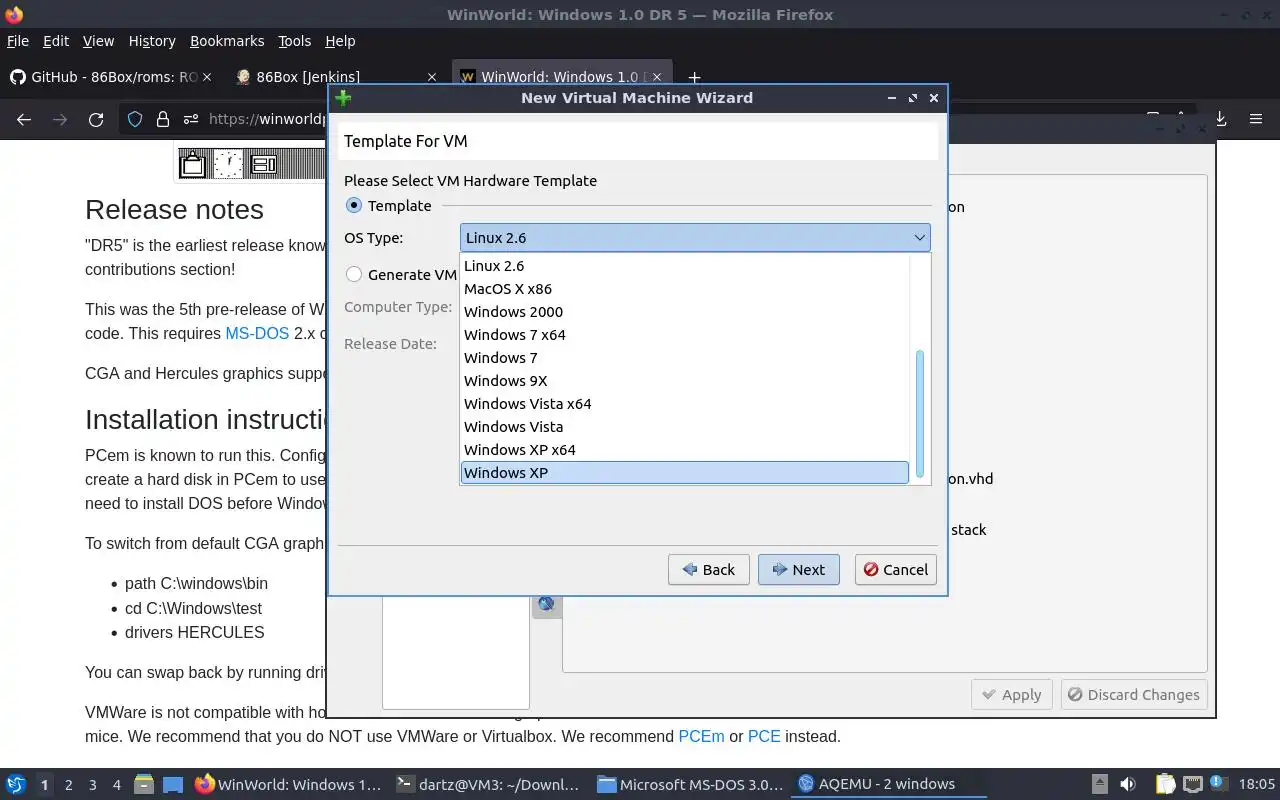This screenshot has width=1280, height=800.
Task: Pick Windows 2000 in OS list
Action: point(684,312)
